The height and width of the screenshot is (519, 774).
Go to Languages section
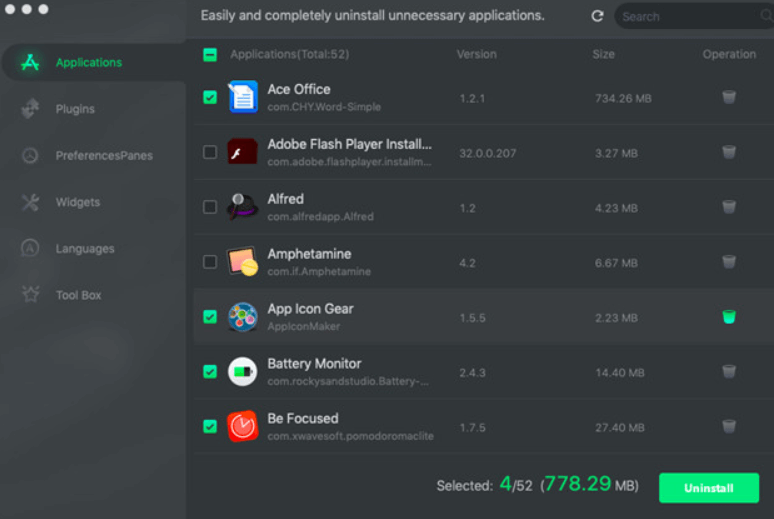[x=84, y=249]
